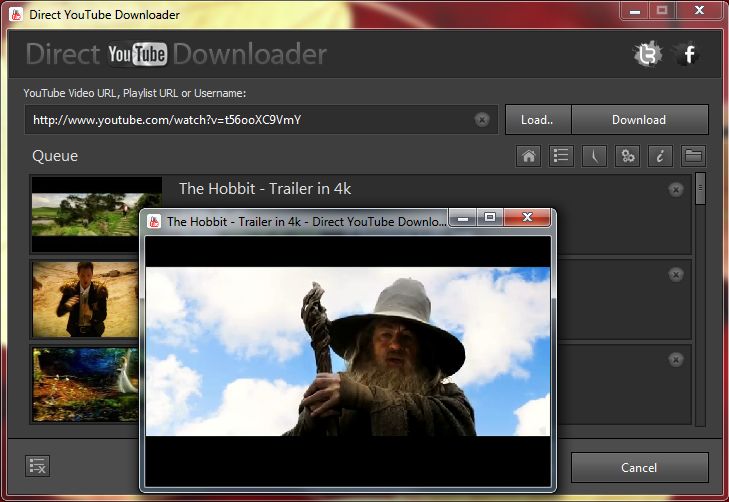
Task: Click the info 'i' icon
Action: click(659, 156)
